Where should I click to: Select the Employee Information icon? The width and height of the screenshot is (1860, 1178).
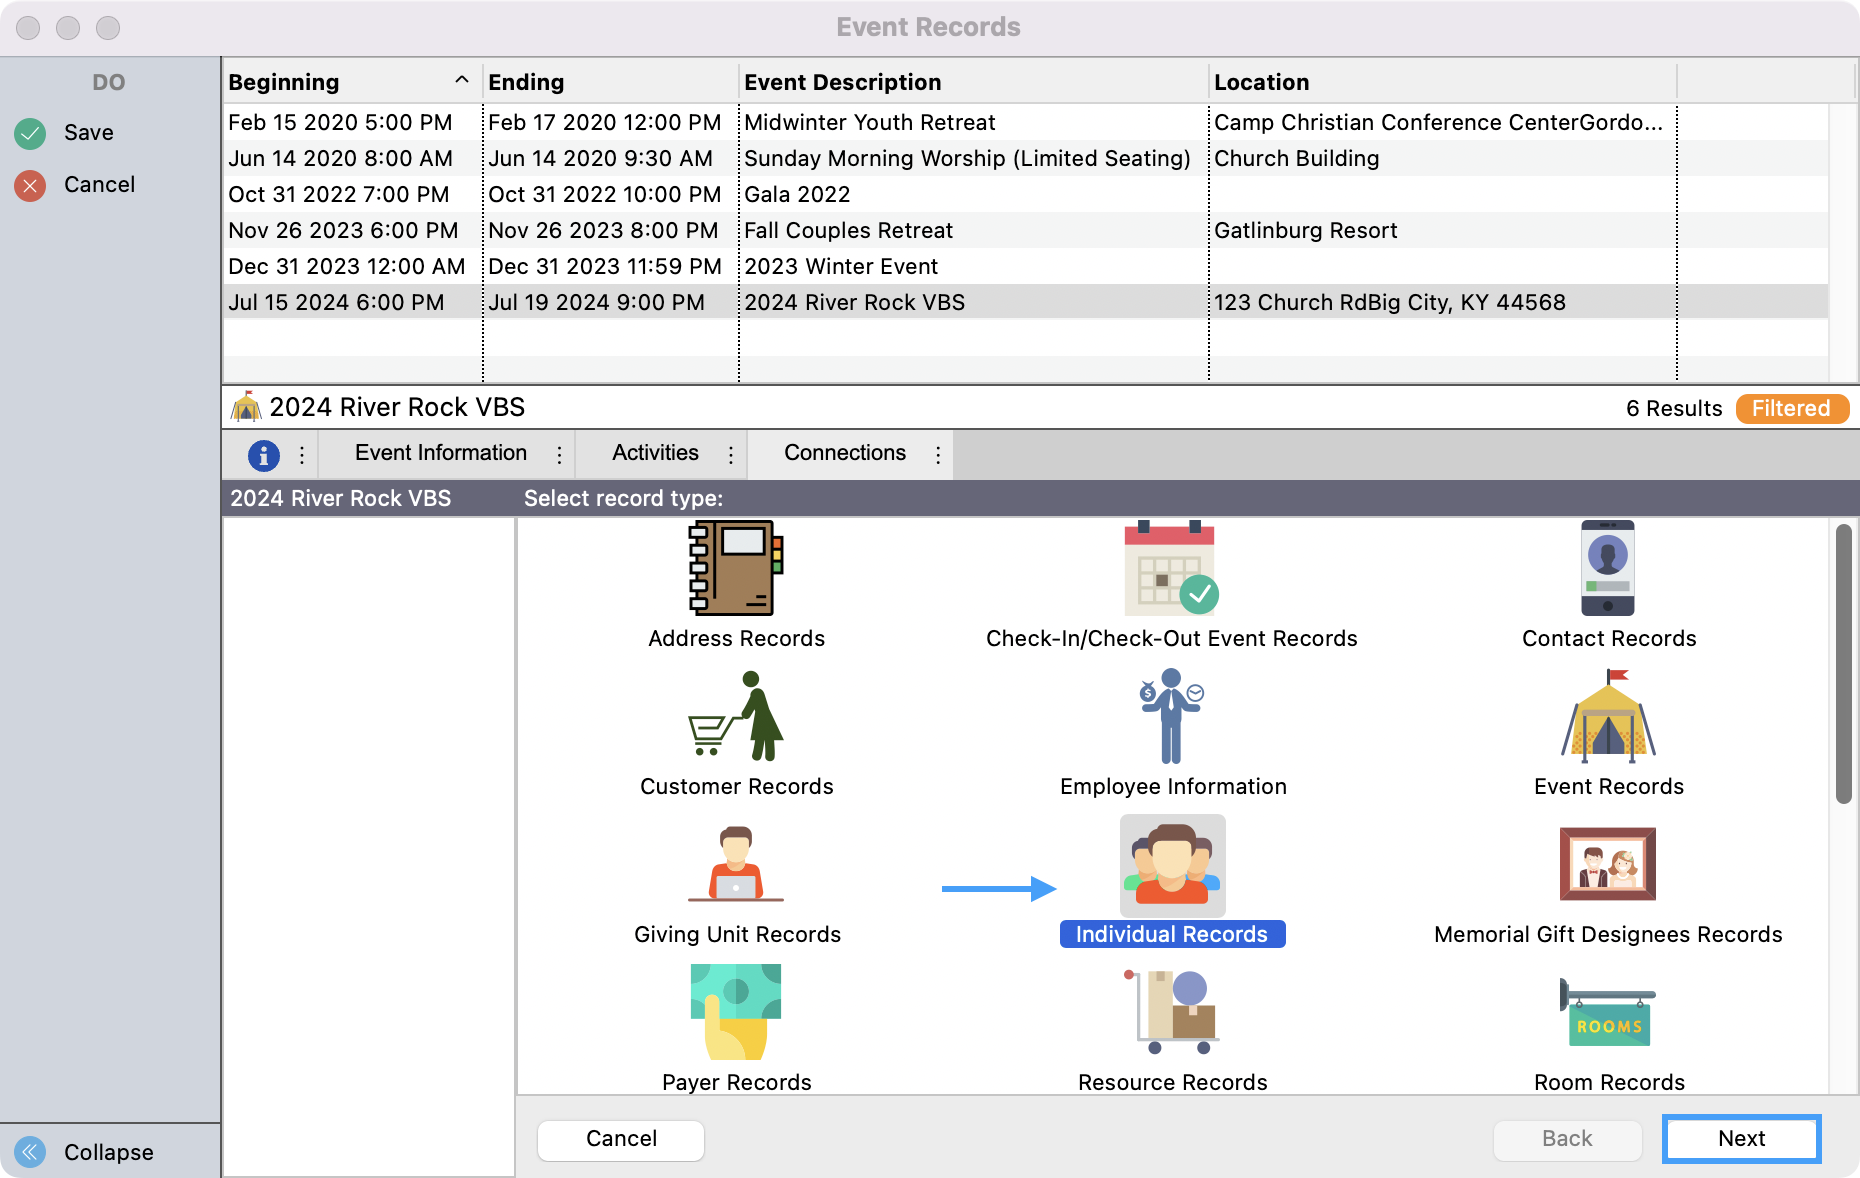(1171, 716)
